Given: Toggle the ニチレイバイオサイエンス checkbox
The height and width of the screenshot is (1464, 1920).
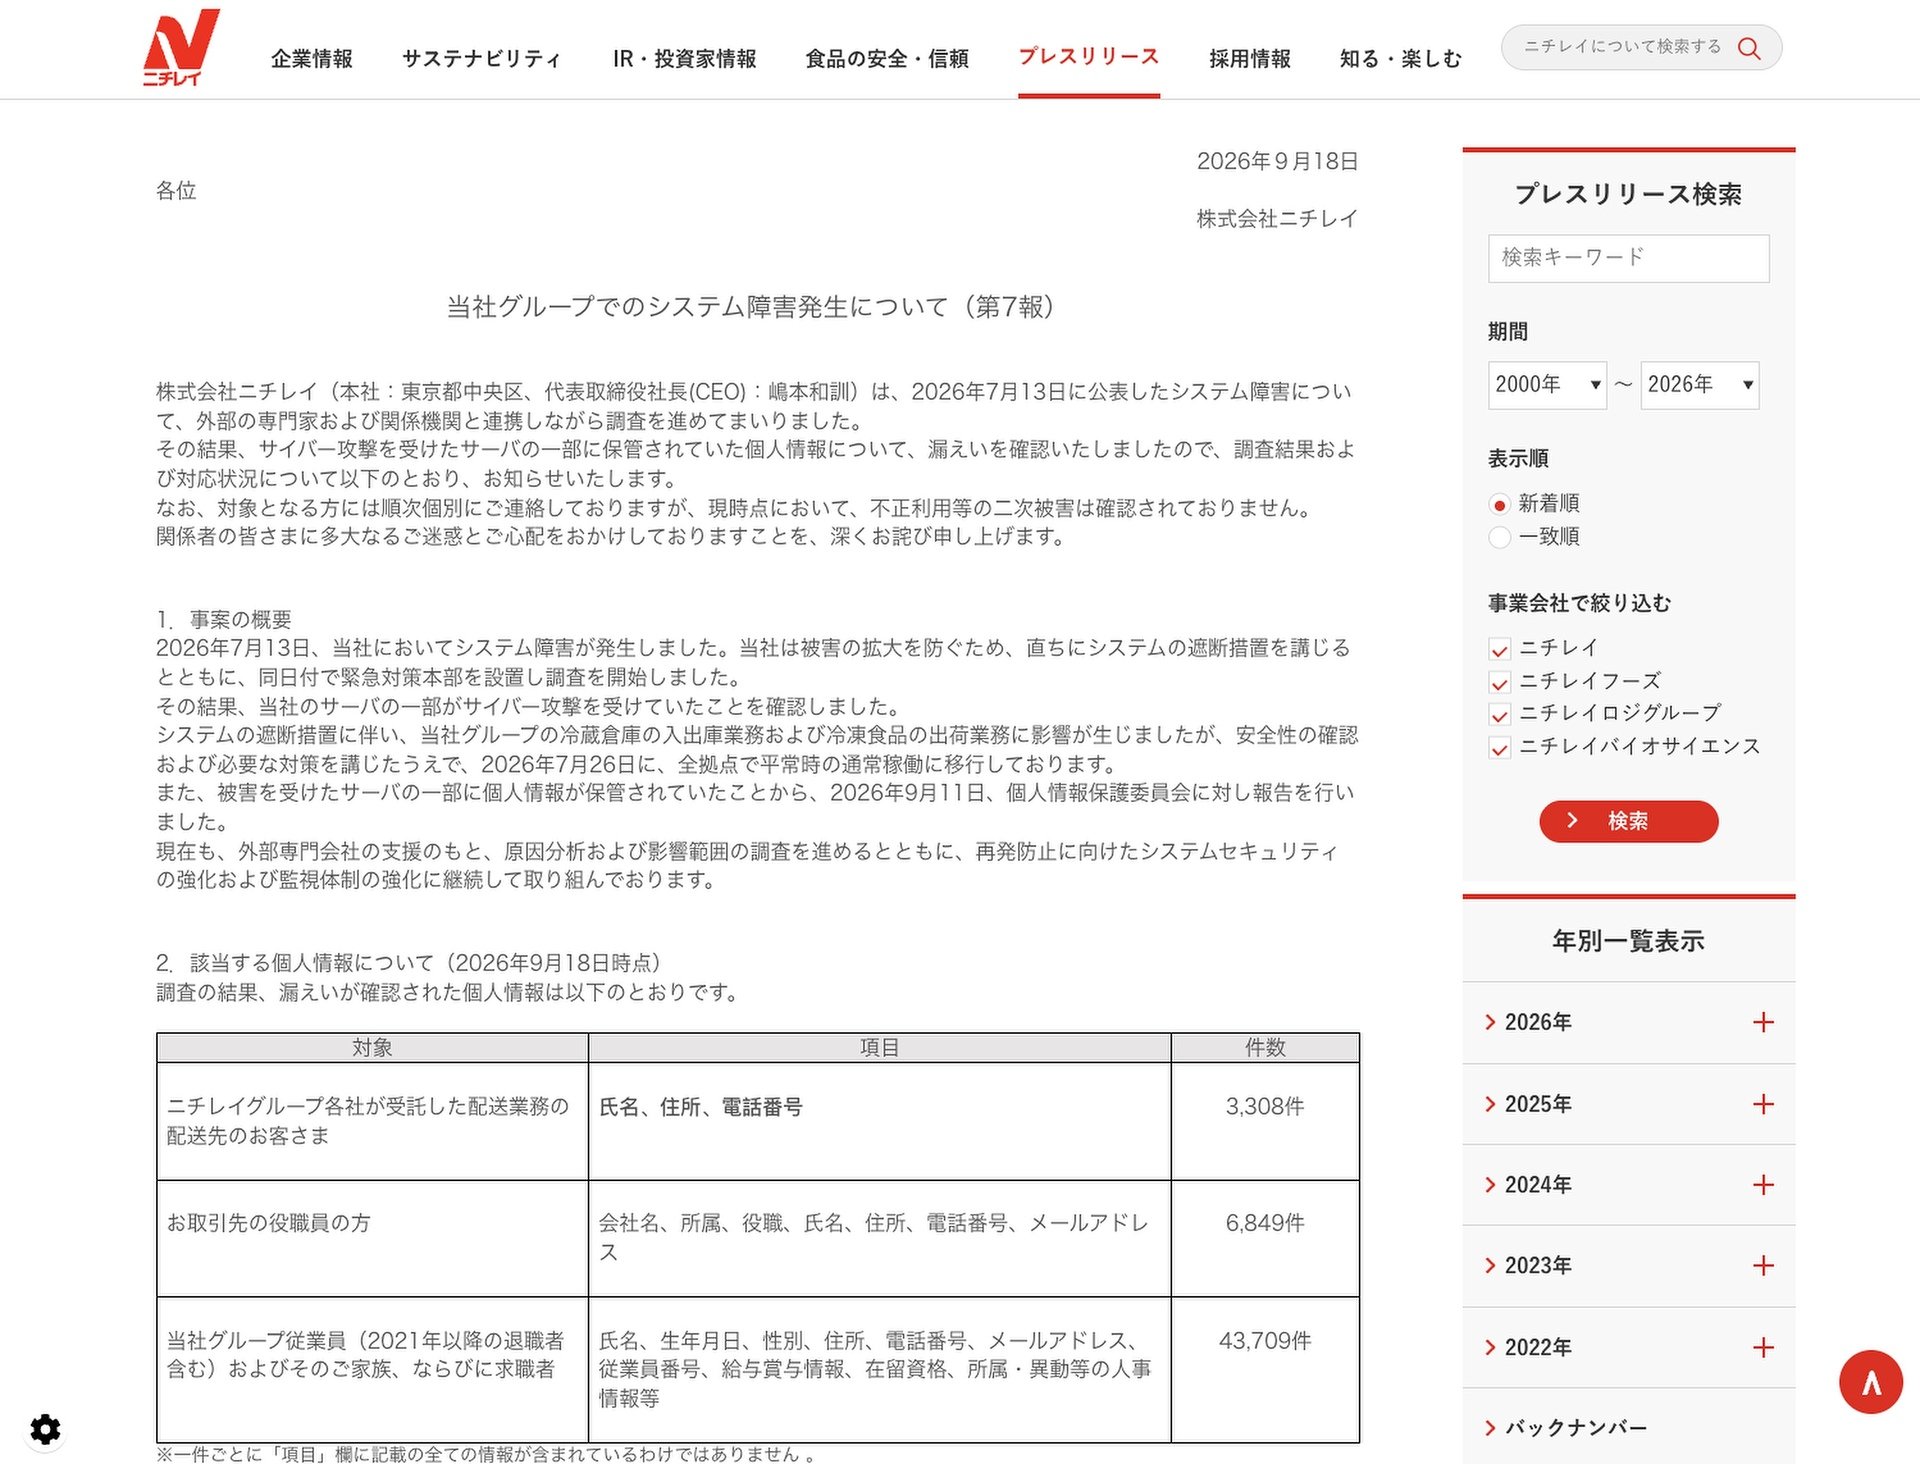Looking at the screenshot, I should pyautogui.click(x=1499, y=748).
